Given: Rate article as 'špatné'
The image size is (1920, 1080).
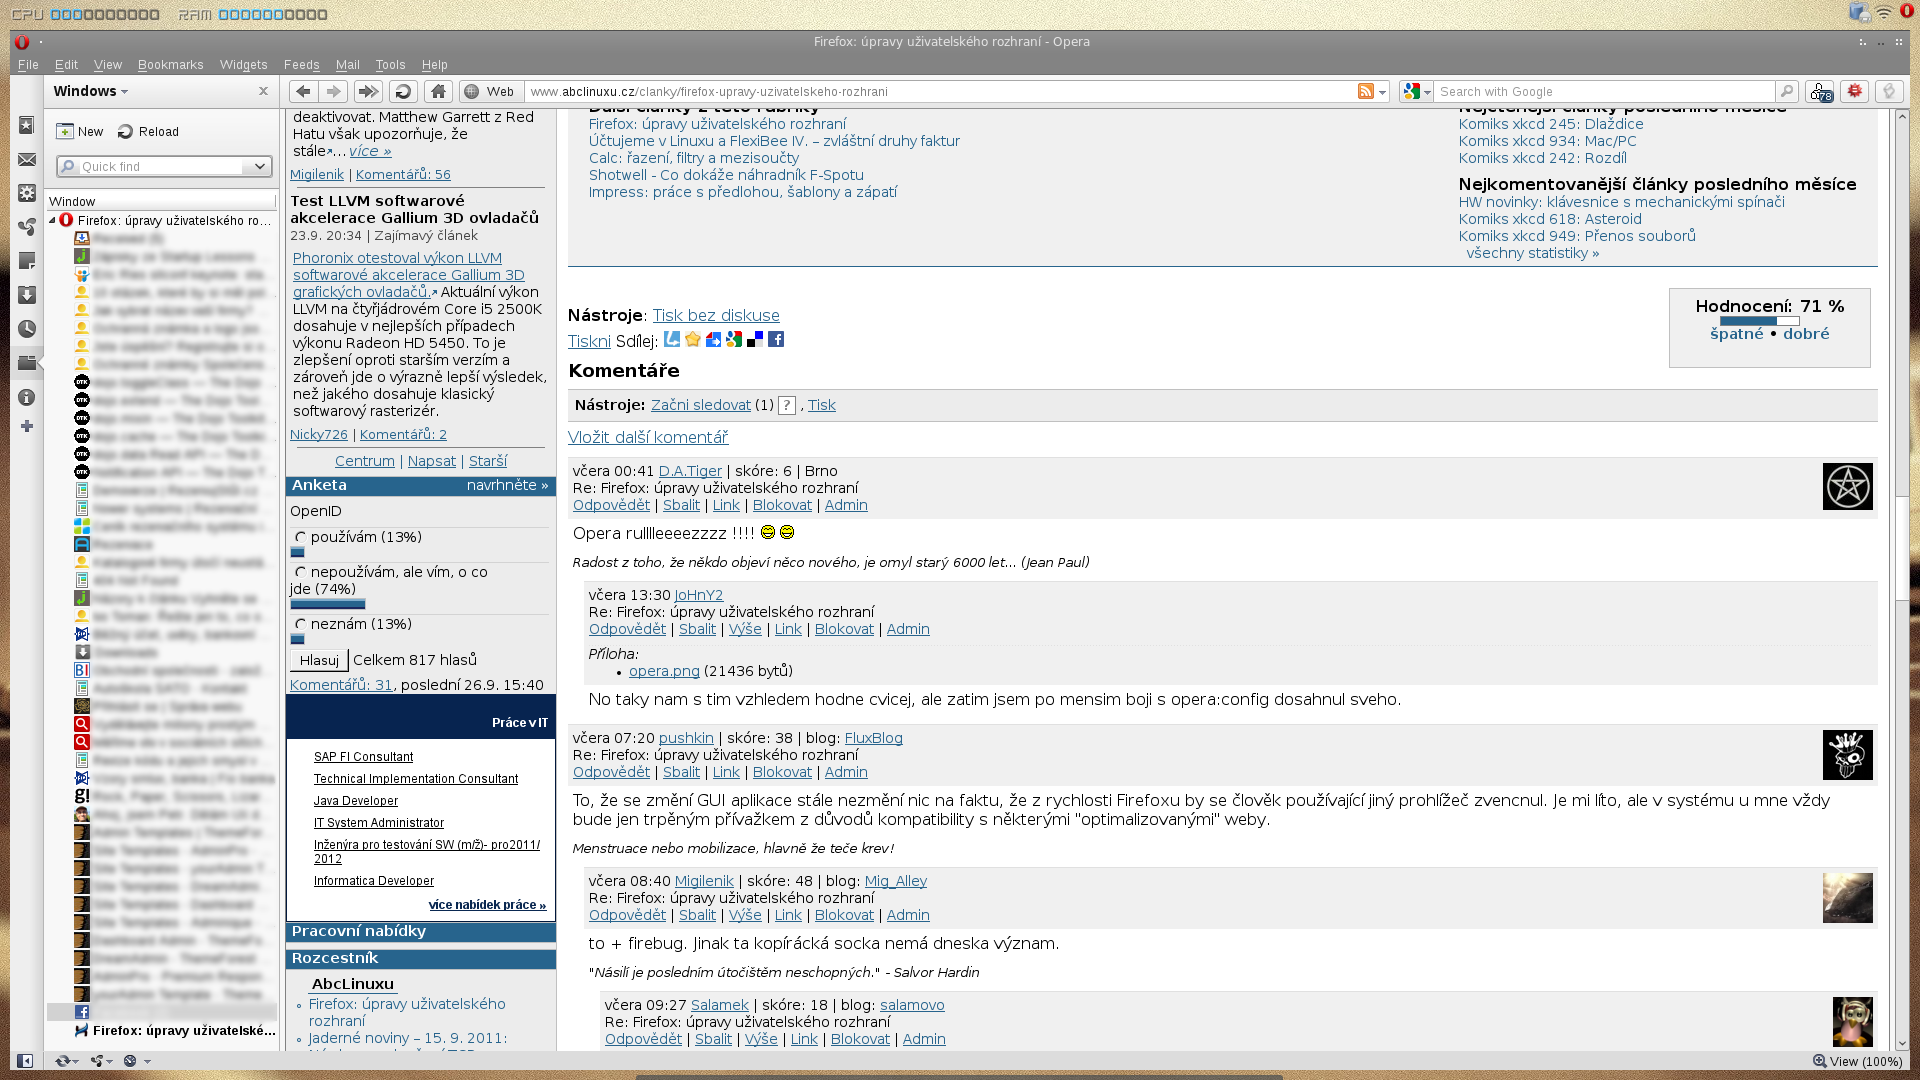Looking at the screenshot, I should (x=1737, y=334).
